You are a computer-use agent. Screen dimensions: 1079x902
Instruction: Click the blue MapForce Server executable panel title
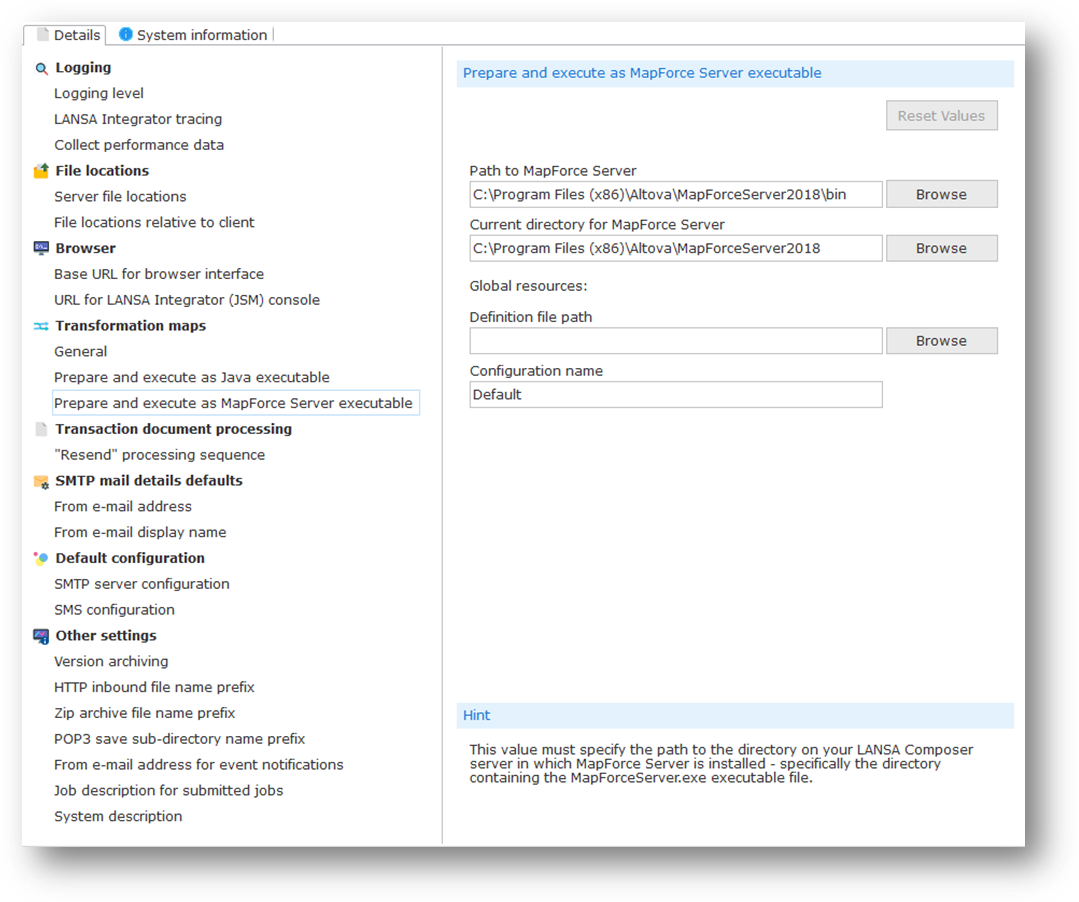point(642,73)
